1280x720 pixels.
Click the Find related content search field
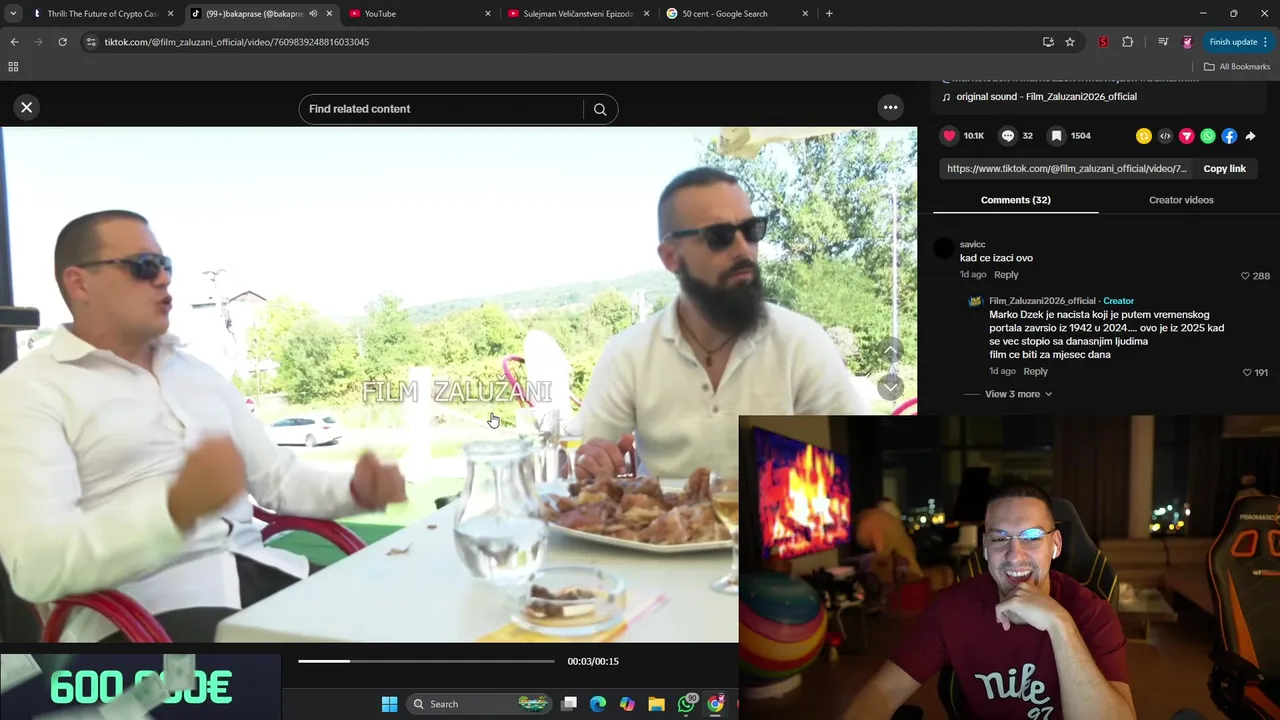point(440,109)
